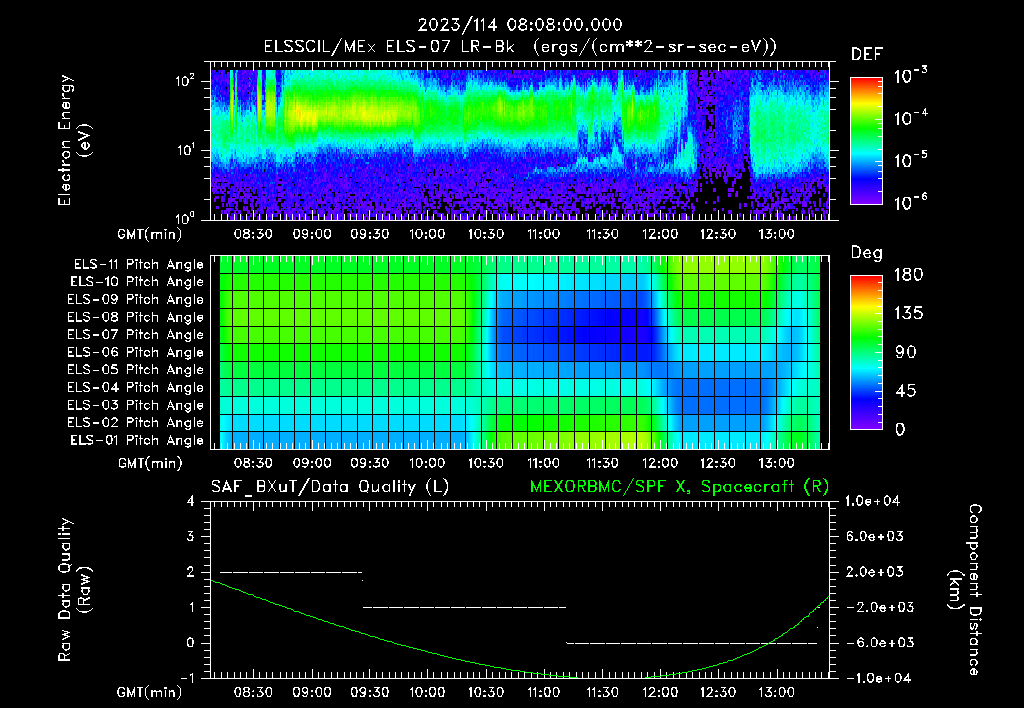This screenshot has width=1024, height=708.
Task: Click the Raw Data Quality (Raw) axis label
Action: pyautogui.click(x=74, y=589)
